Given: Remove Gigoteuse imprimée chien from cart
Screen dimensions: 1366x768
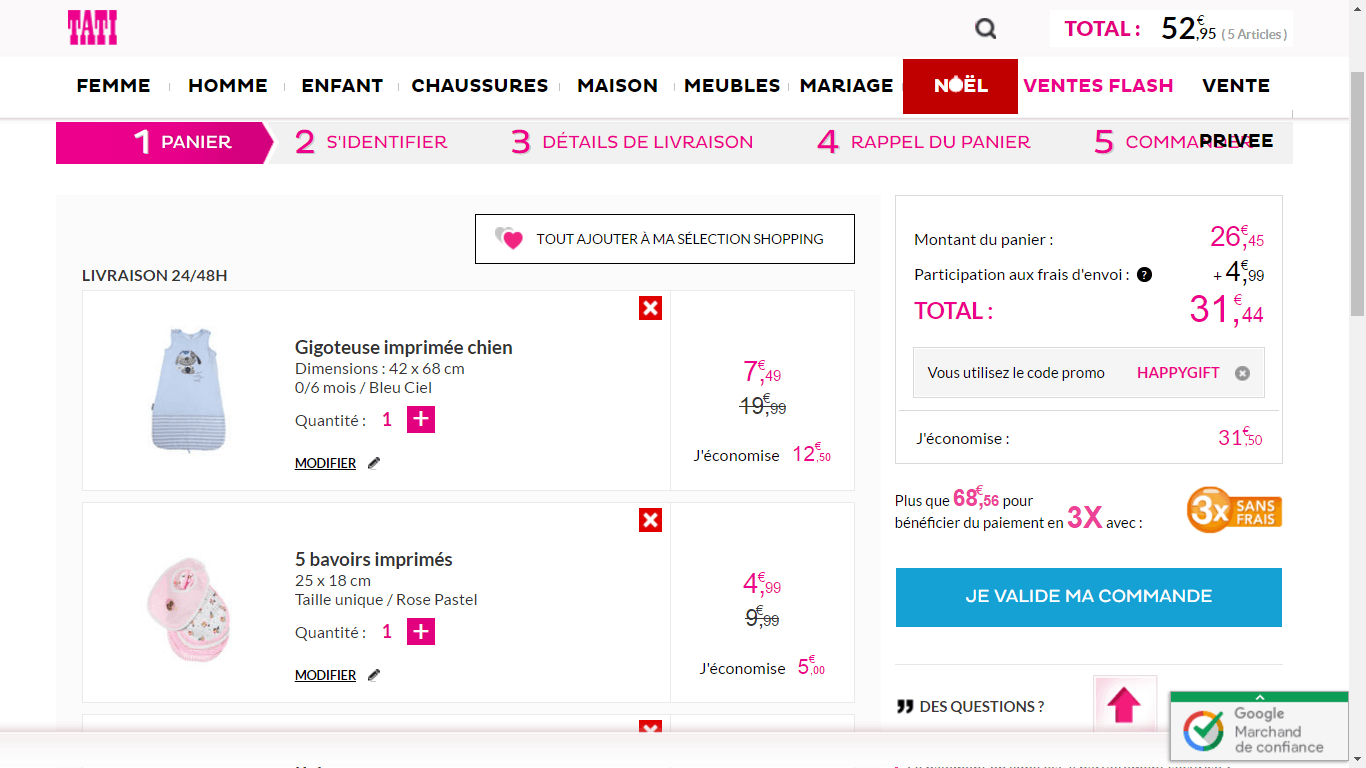Looking at the screenshot, I should 650,308.
